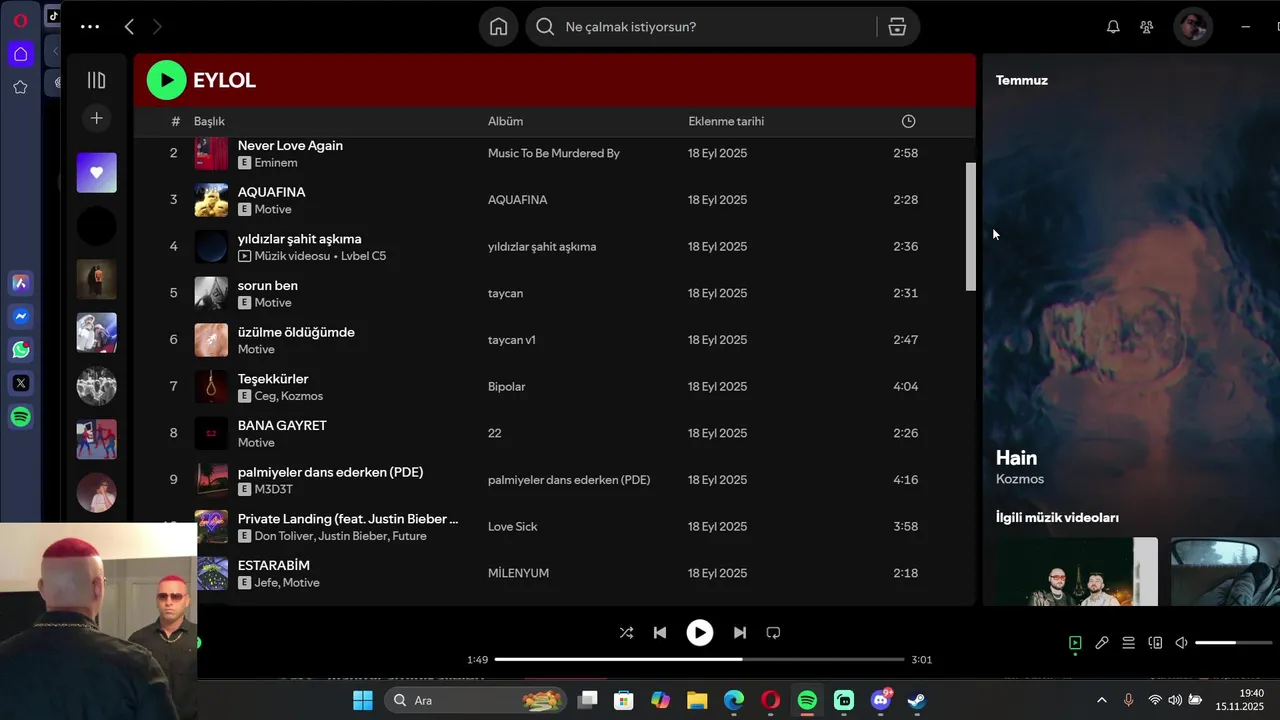Skip to the previous track
Viewport: 1280px width, 720px height.
pos(660,632)
